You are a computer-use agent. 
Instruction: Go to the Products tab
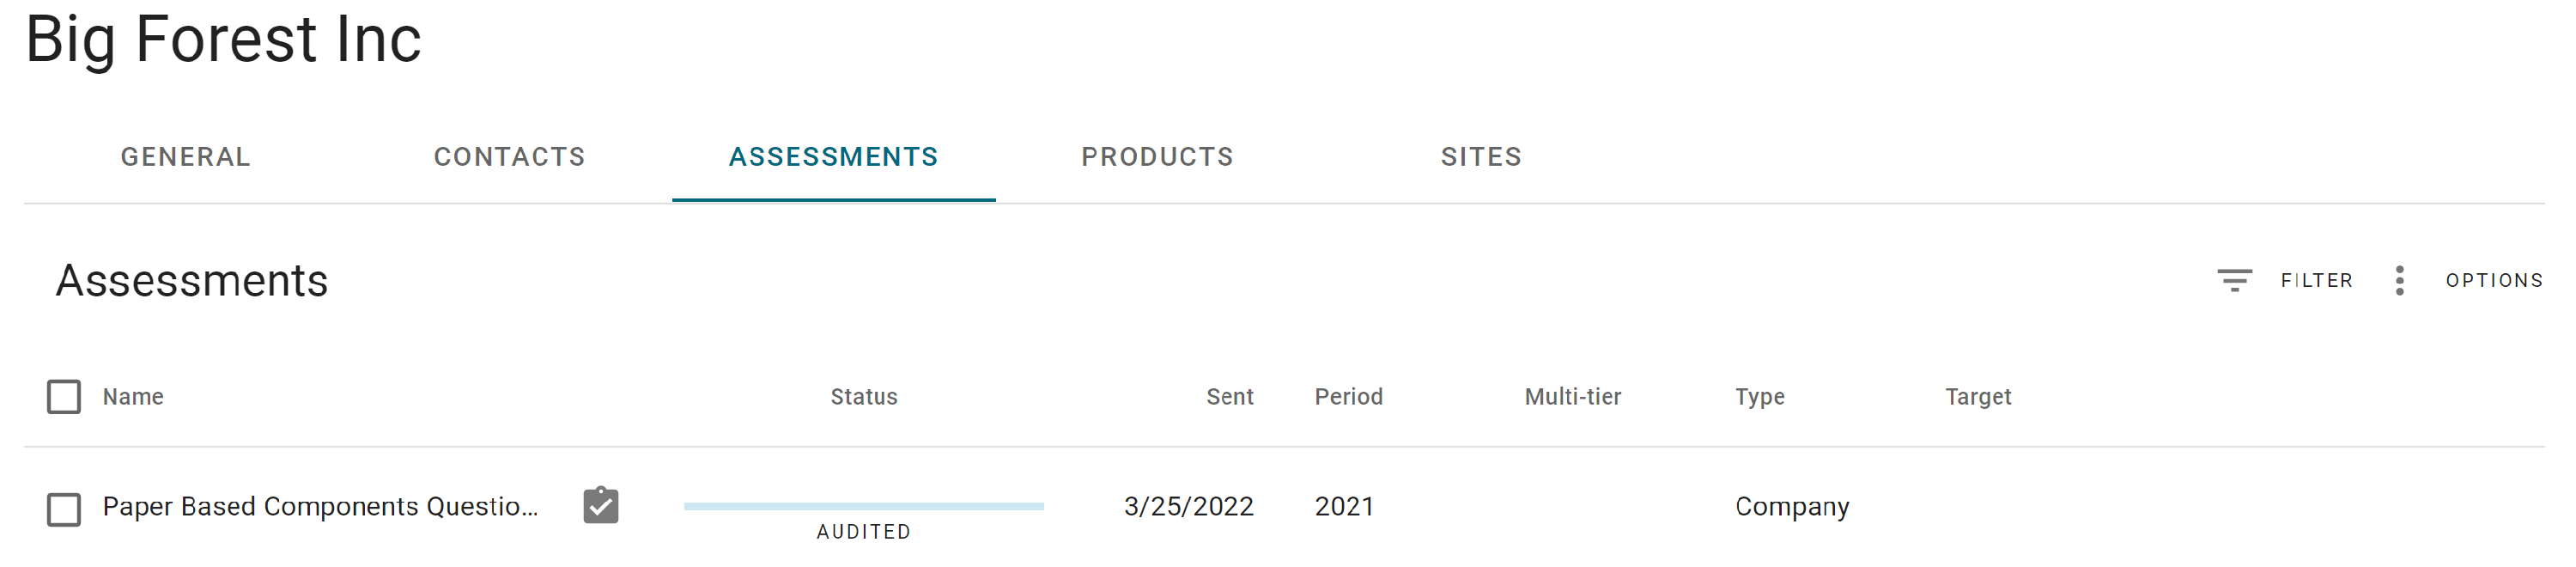click(x=1158, y=157)
